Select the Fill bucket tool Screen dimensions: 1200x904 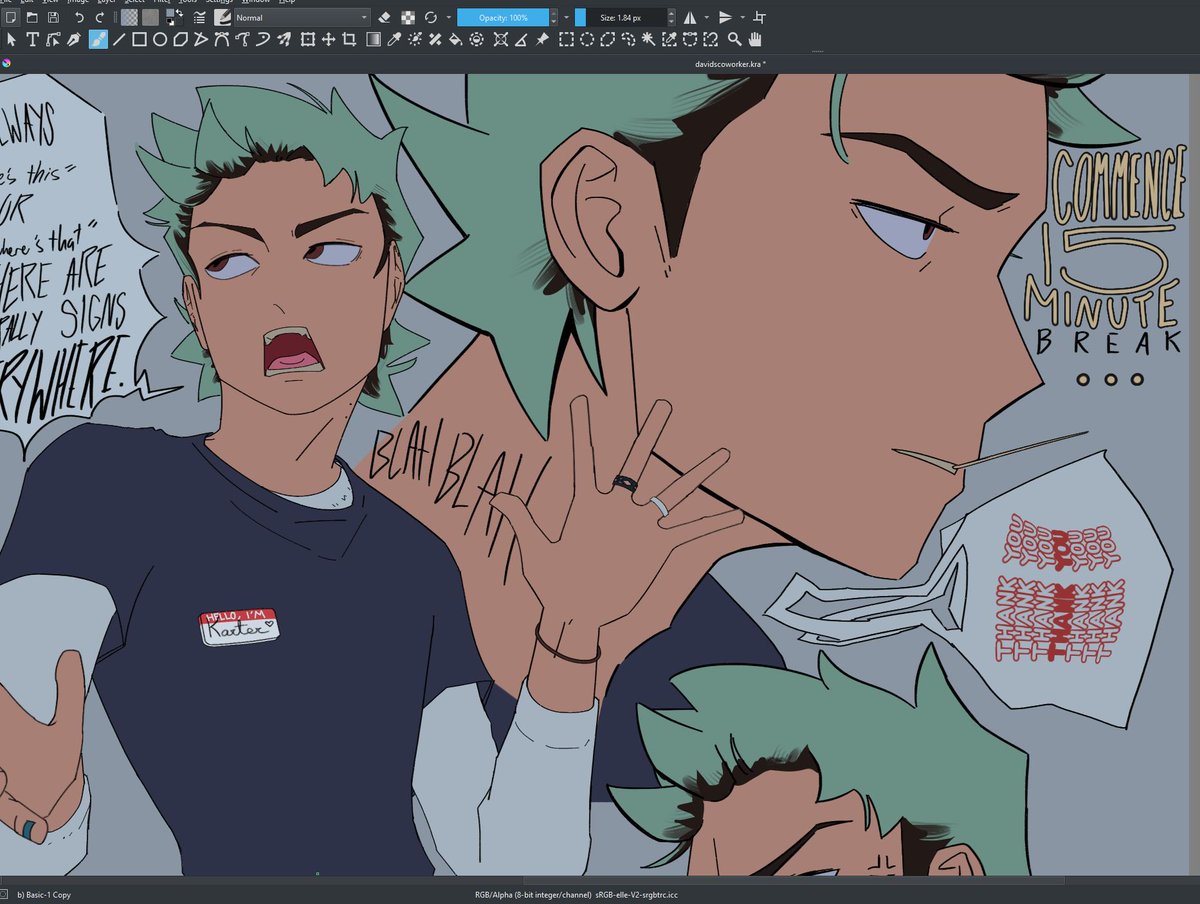click(455, 40)
